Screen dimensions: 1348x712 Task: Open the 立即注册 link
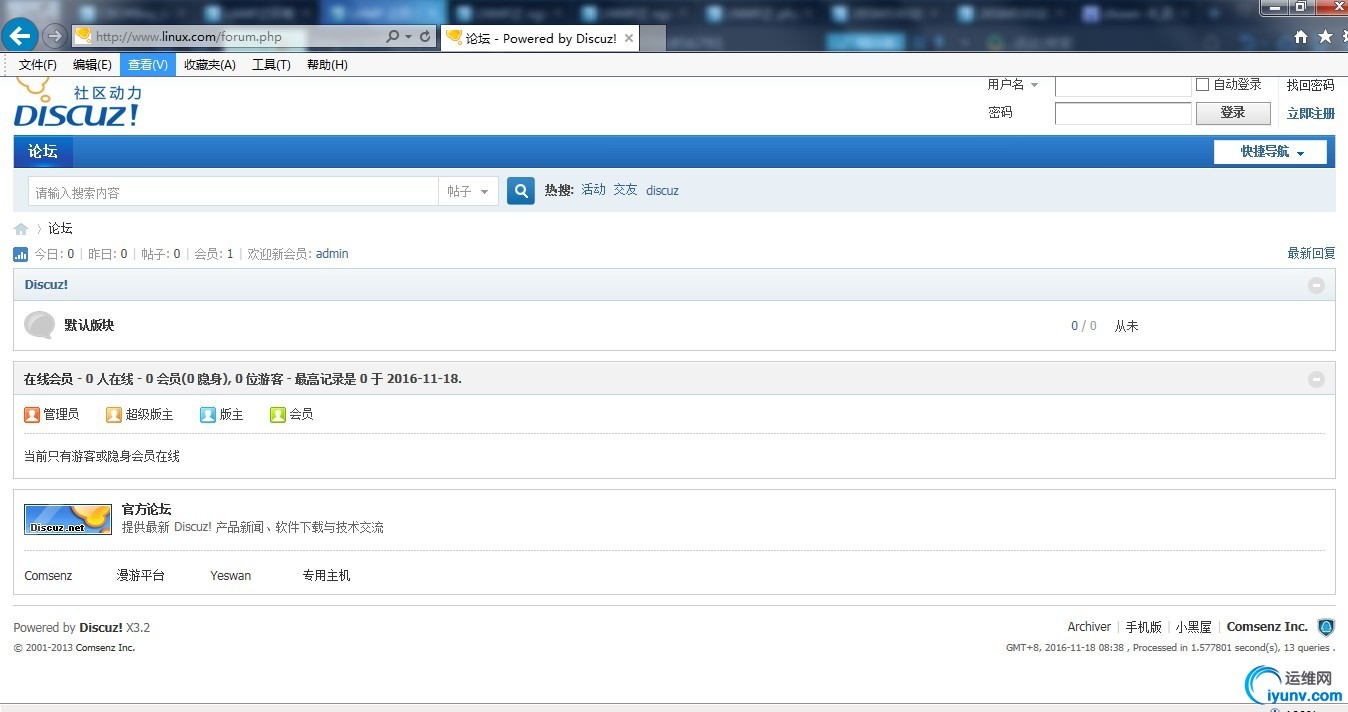pyautogui.click(x=1311, y=113)
